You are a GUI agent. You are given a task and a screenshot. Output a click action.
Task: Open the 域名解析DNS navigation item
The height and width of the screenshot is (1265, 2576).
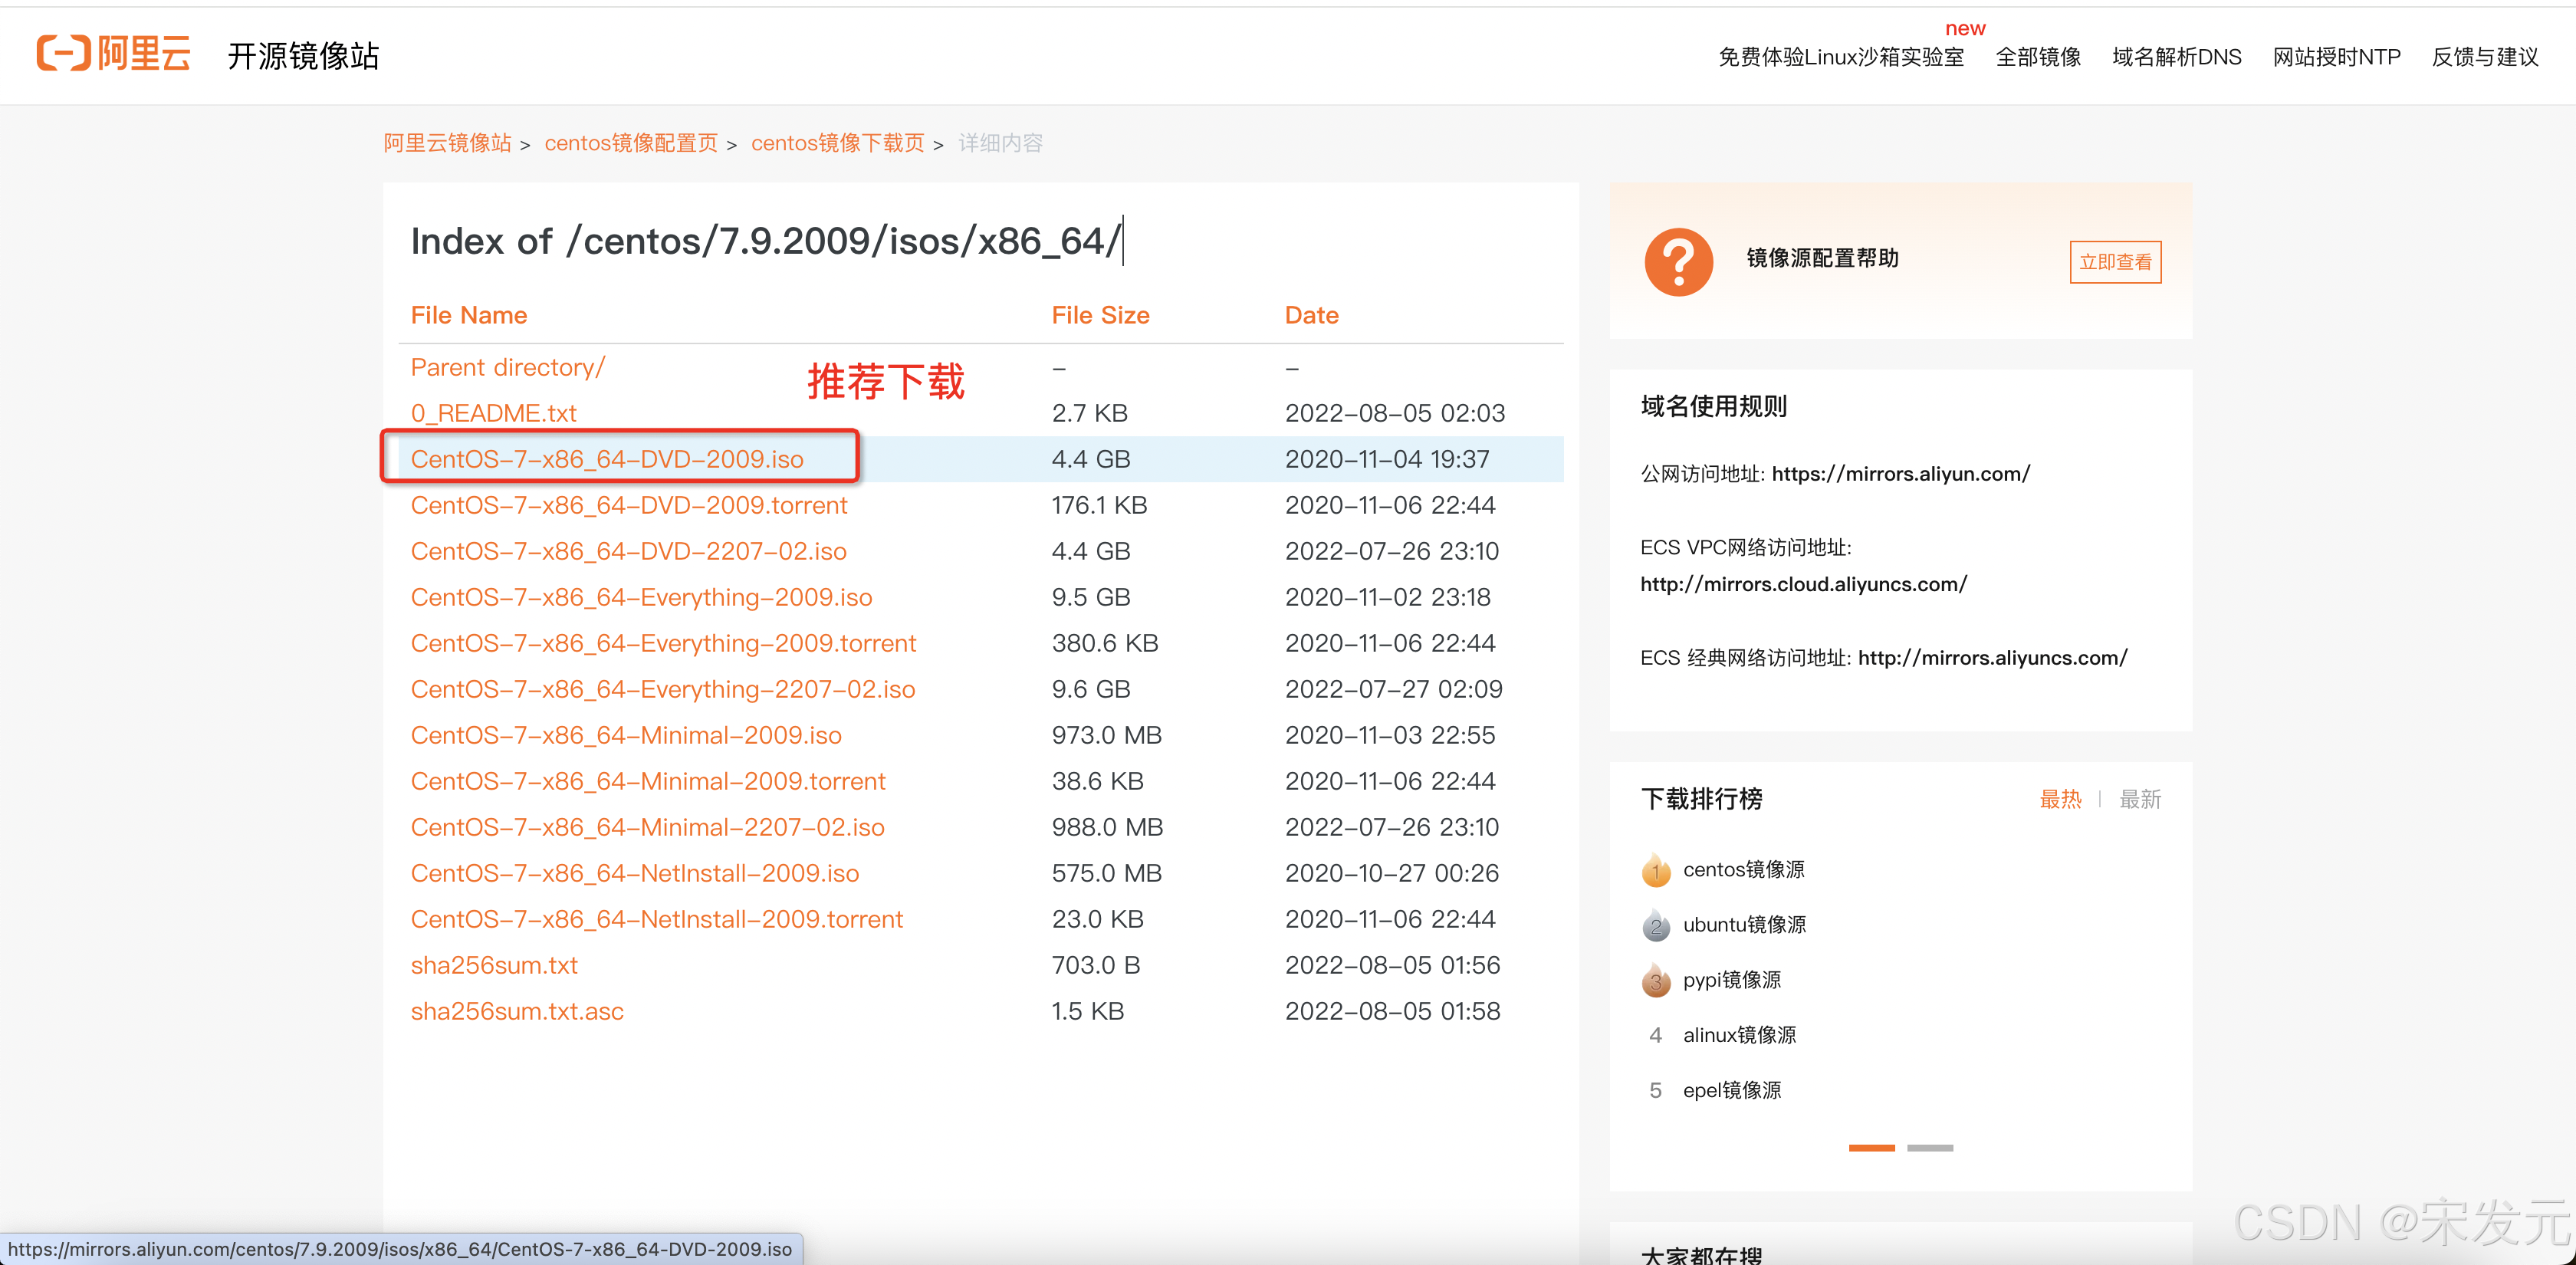(2177, 57)
